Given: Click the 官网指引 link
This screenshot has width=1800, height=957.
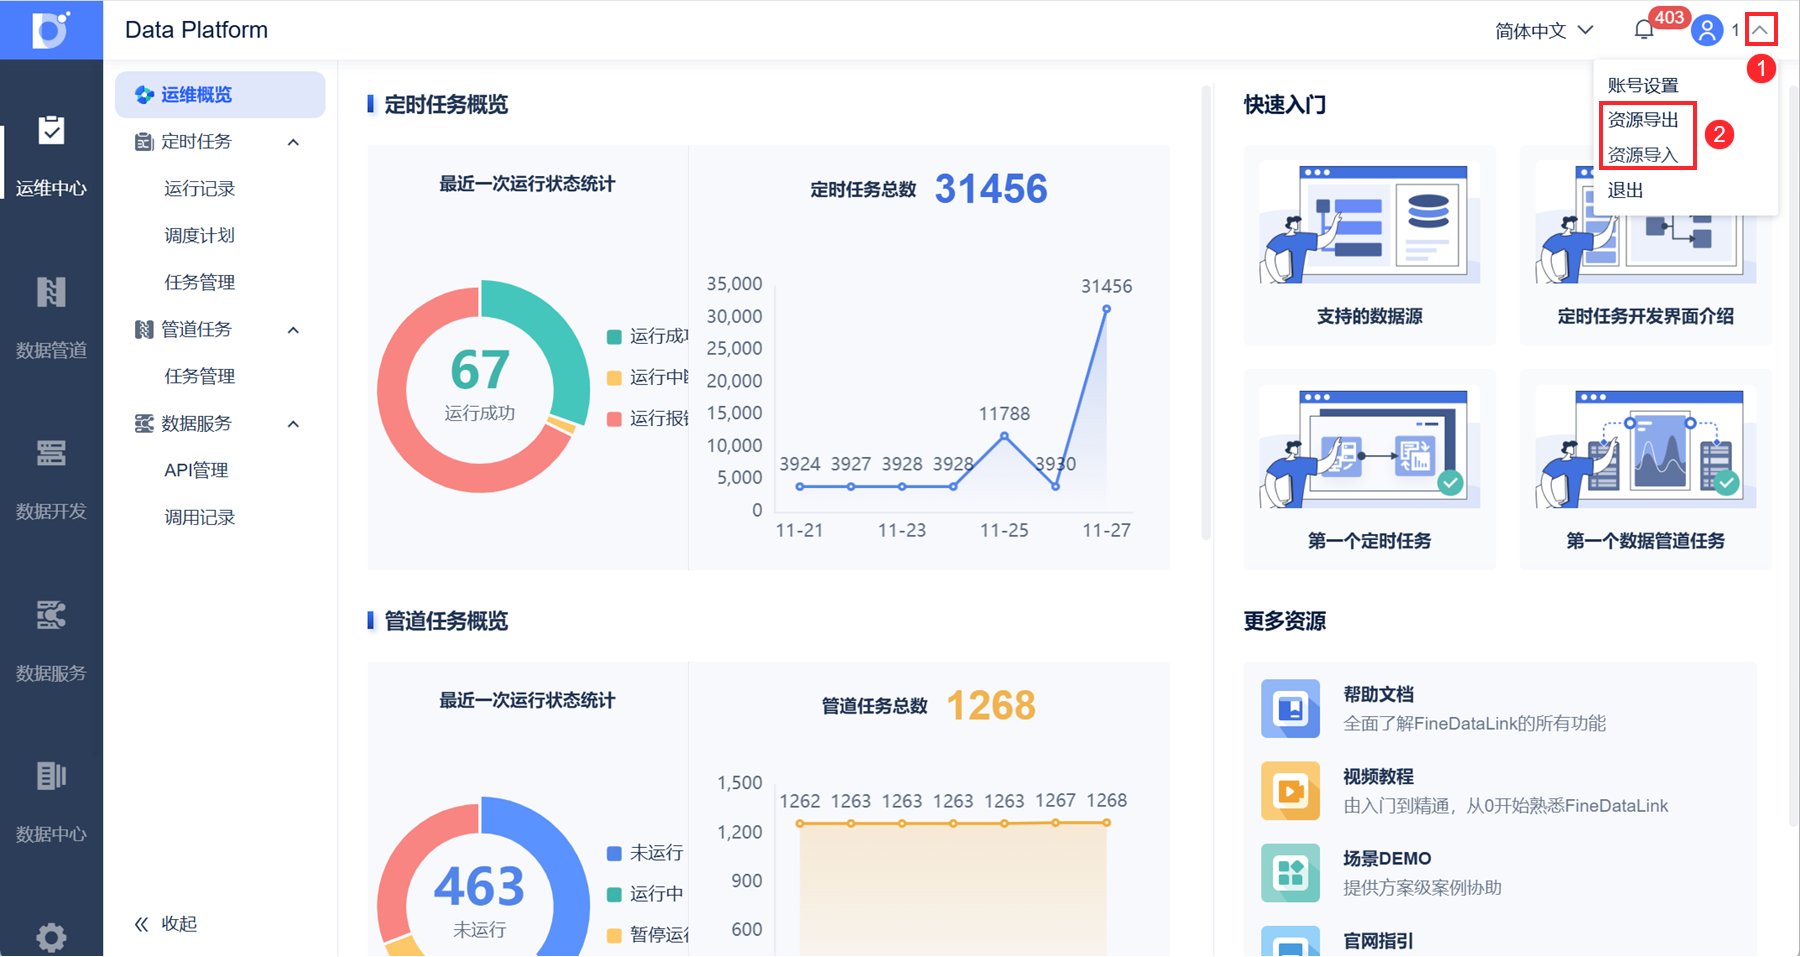Looking at the screenshot, I should pyautogui.click(x=1378, y=941).
